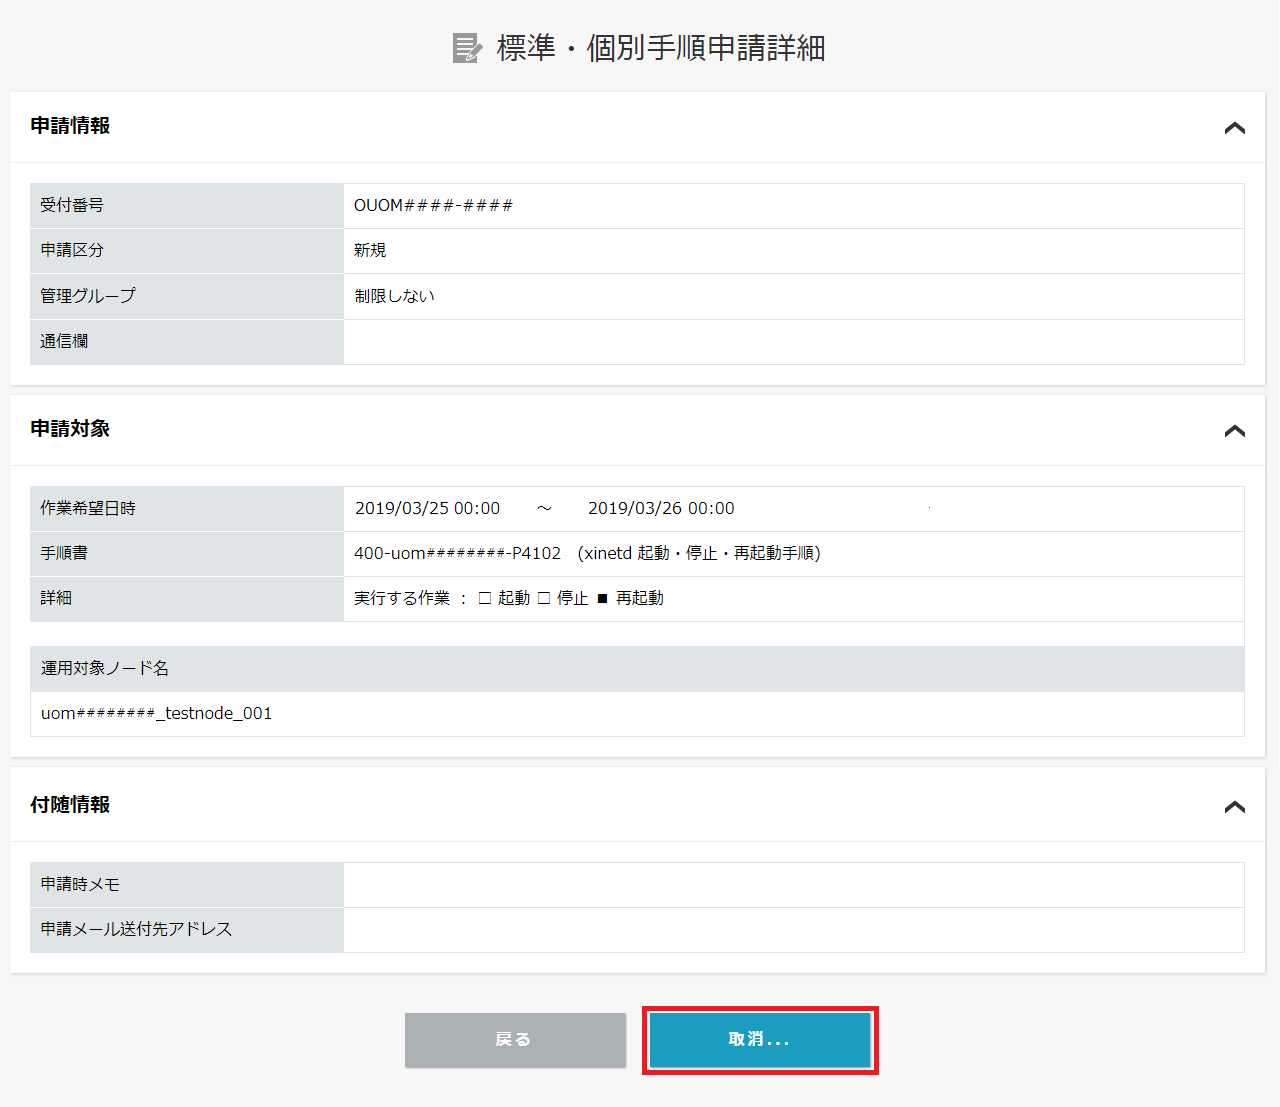1280x1107 pixels.
Task: Click node name uom########_testnode_001
Action: [x=156, y=713]
